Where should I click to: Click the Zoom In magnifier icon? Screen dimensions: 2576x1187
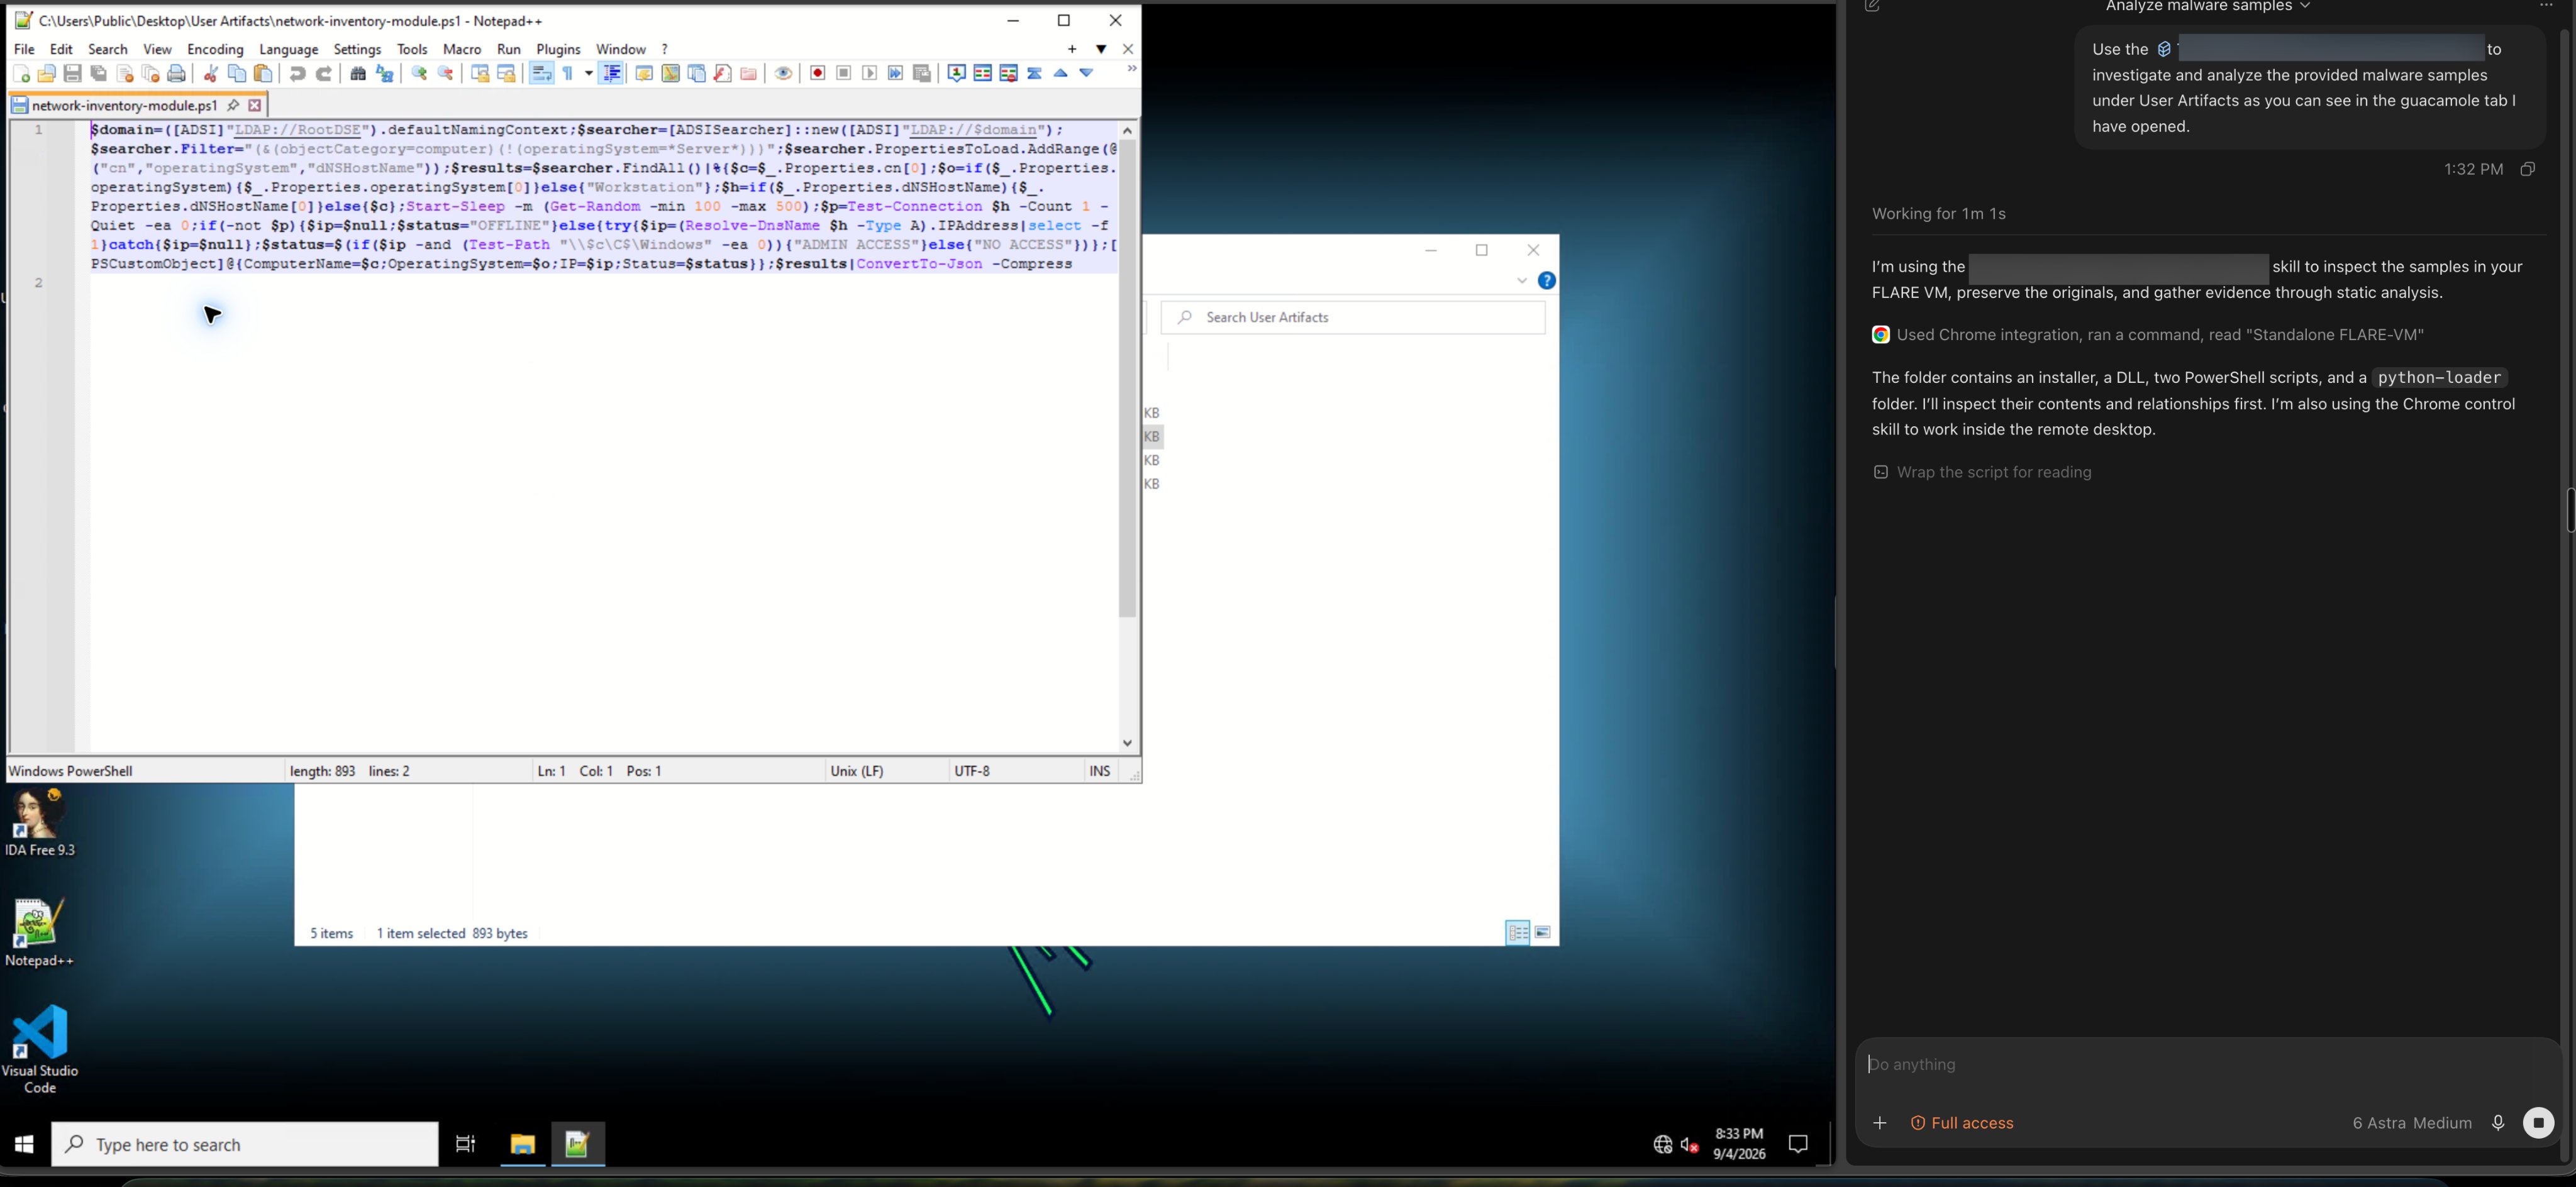420,73
